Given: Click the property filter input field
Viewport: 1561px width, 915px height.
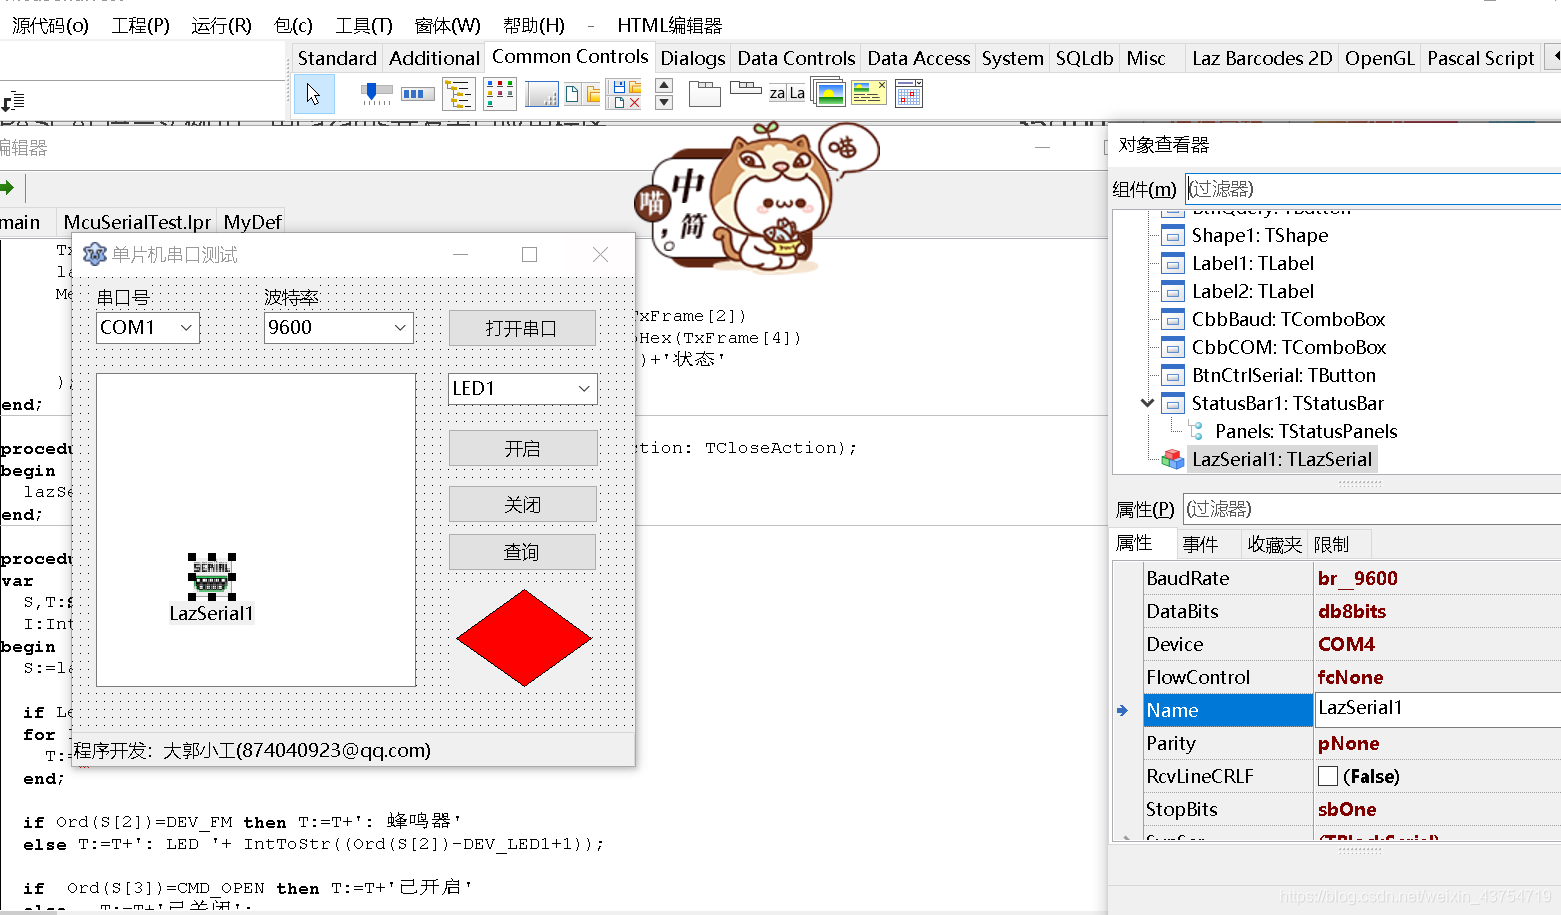Looking at the screenshot, I should tap(1371, 508).
